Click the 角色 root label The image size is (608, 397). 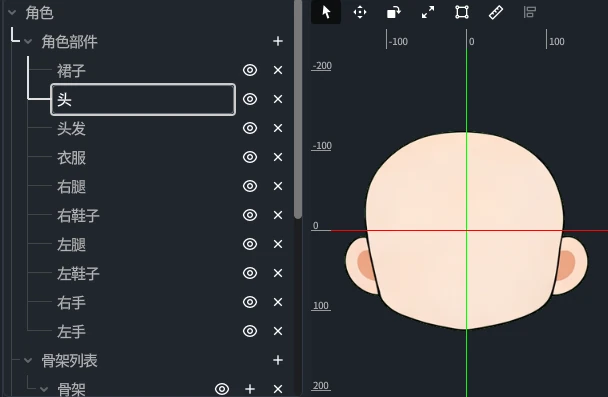39,13
